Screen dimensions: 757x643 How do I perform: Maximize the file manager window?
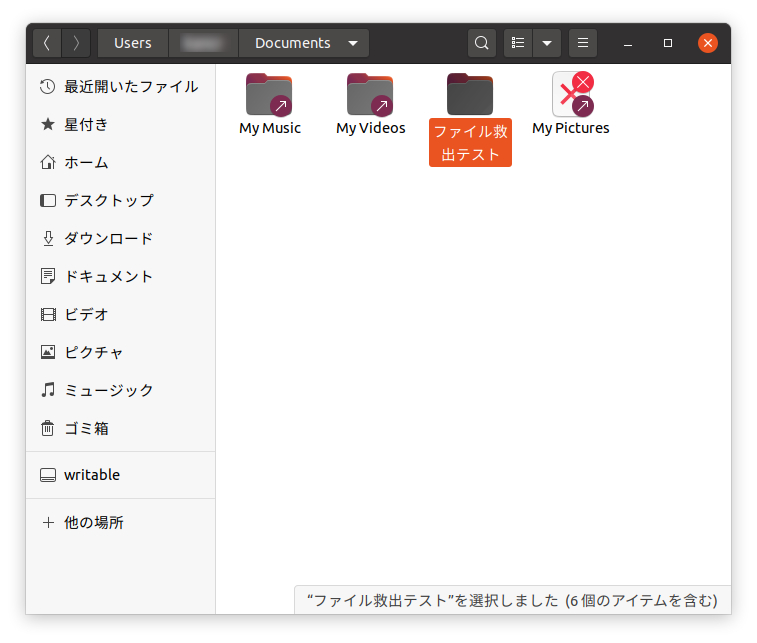point(668,43)
